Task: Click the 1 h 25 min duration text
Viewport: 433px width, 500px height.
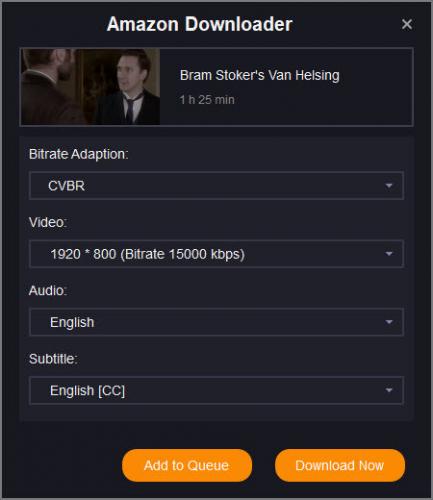Action: (207, 100)
